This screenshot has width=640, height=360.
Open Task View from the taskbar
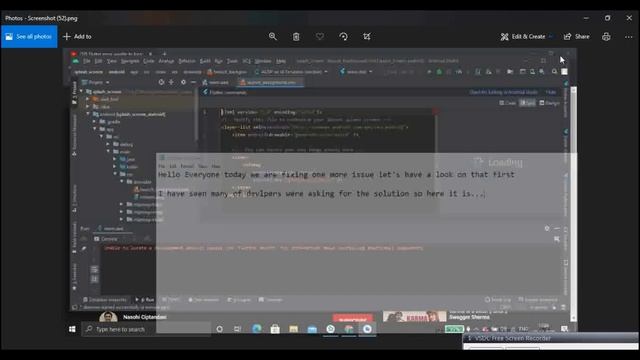click(x=238, y=329)
